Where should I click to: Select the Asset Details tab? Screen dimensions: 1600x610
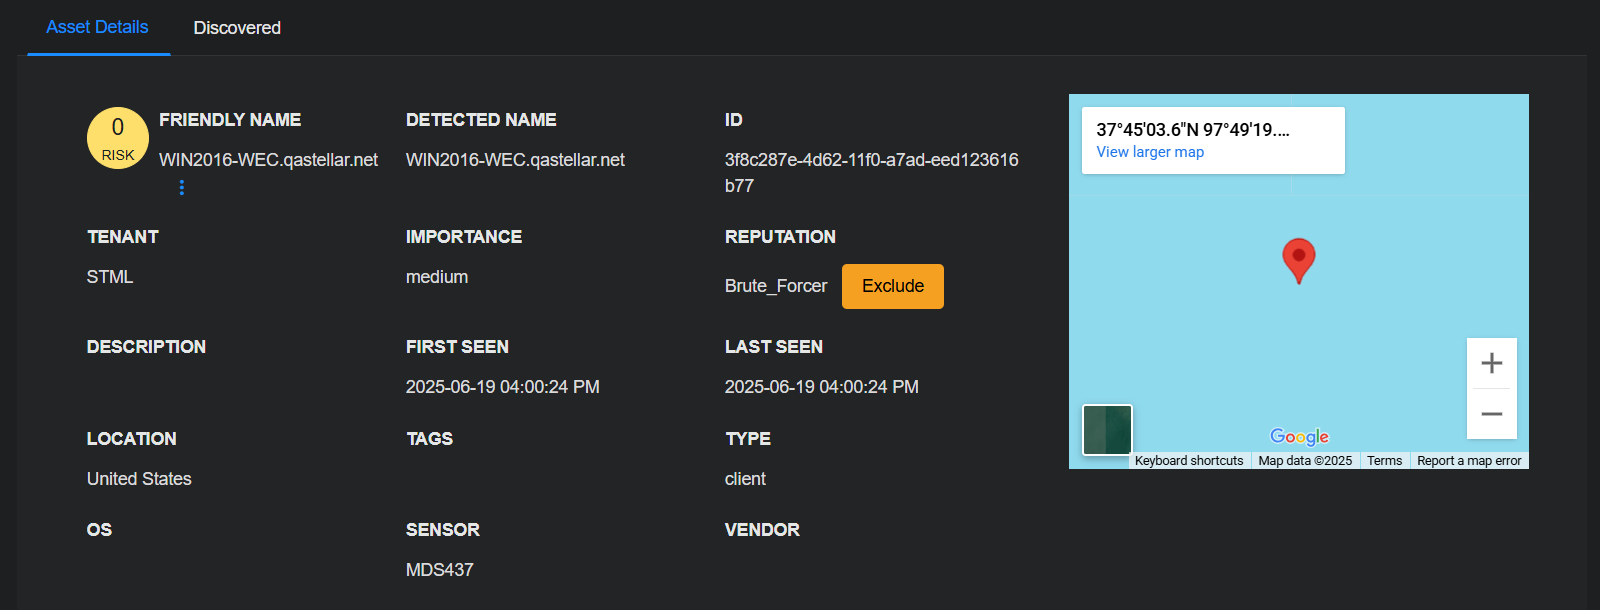97,27
